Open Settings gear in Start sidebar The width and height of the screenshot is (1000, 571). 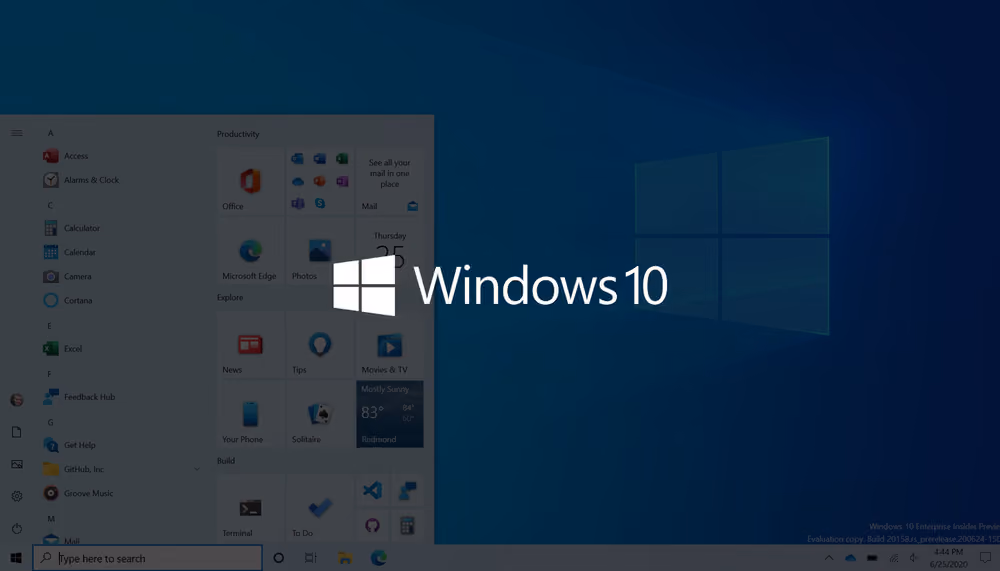17,496
